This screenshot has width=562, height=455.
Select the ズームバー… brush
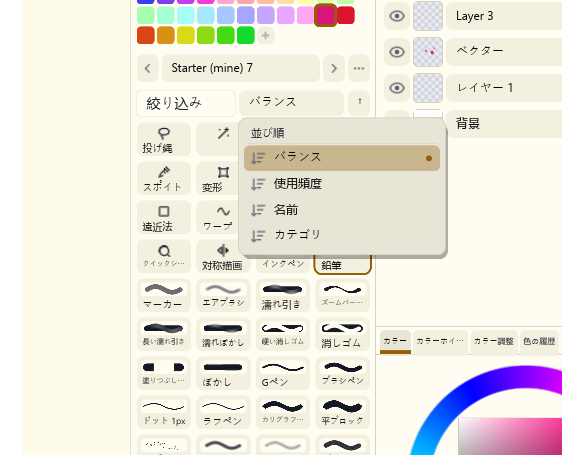(x=342, y=295)
